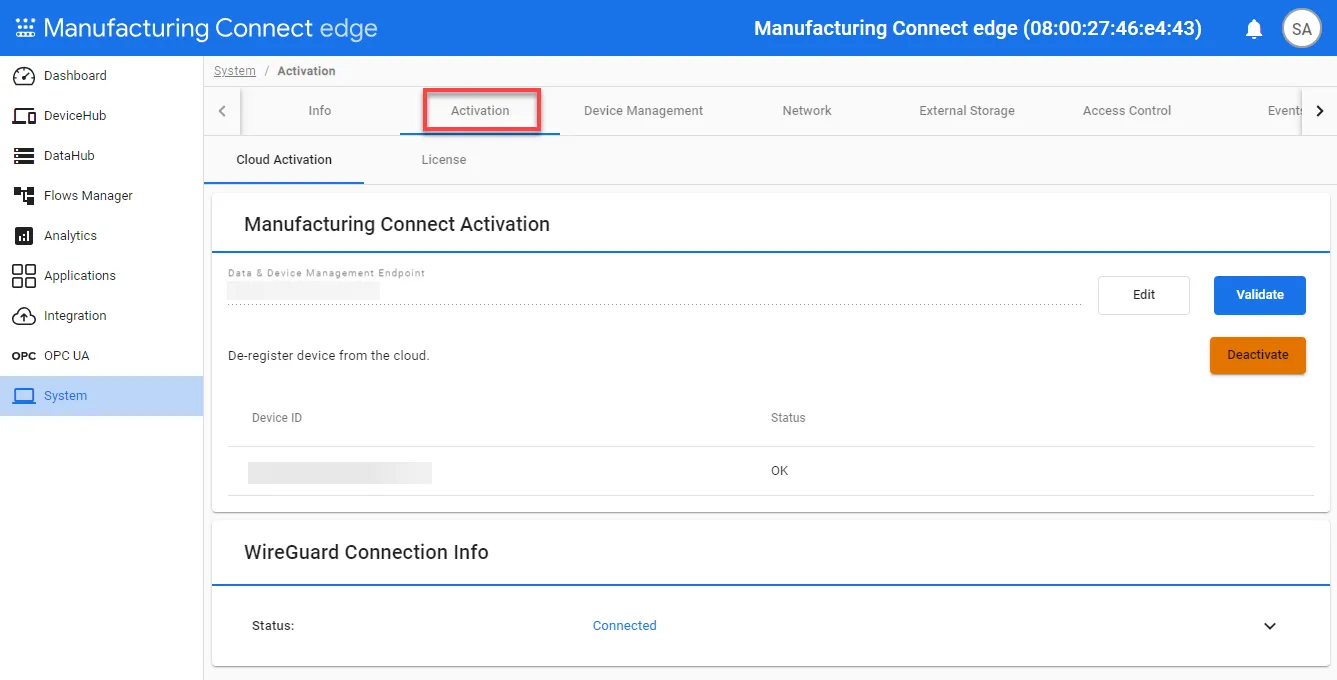Open the Device Management tab
This screenshot has height=680, width=1337.
[643, 111]
